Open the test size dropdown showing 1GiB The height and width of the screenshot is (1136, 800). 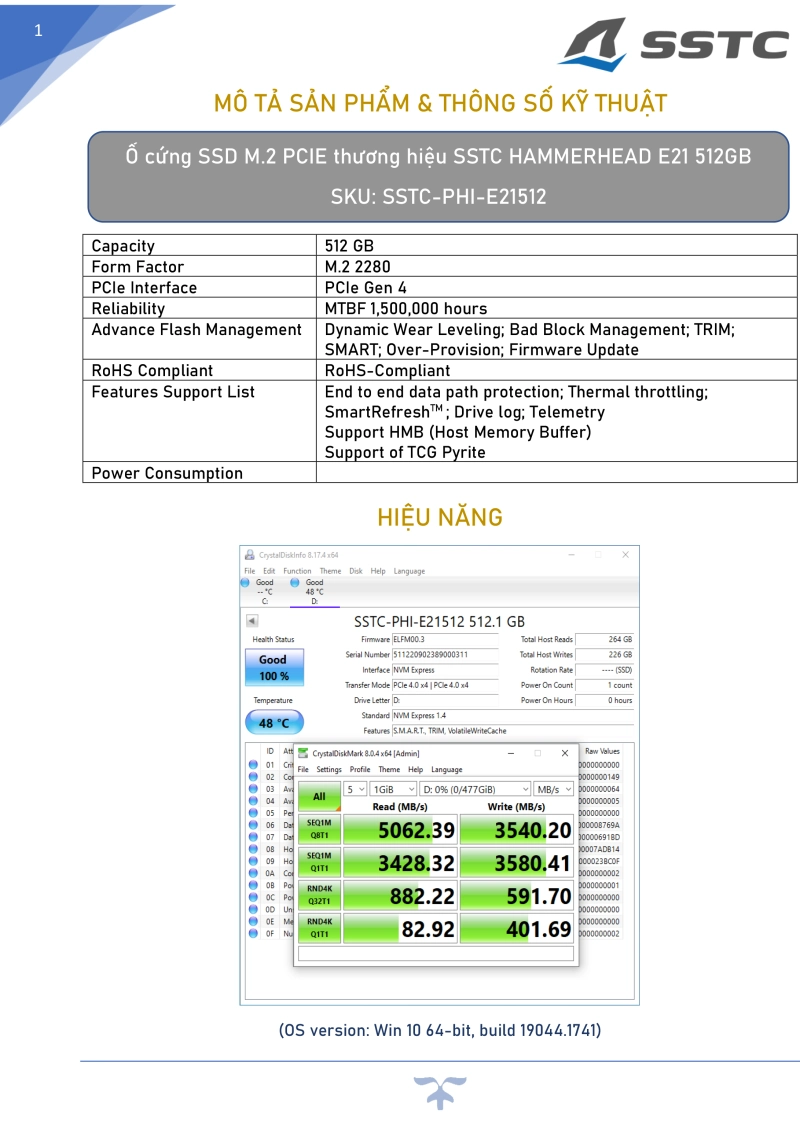coord(392,788)
